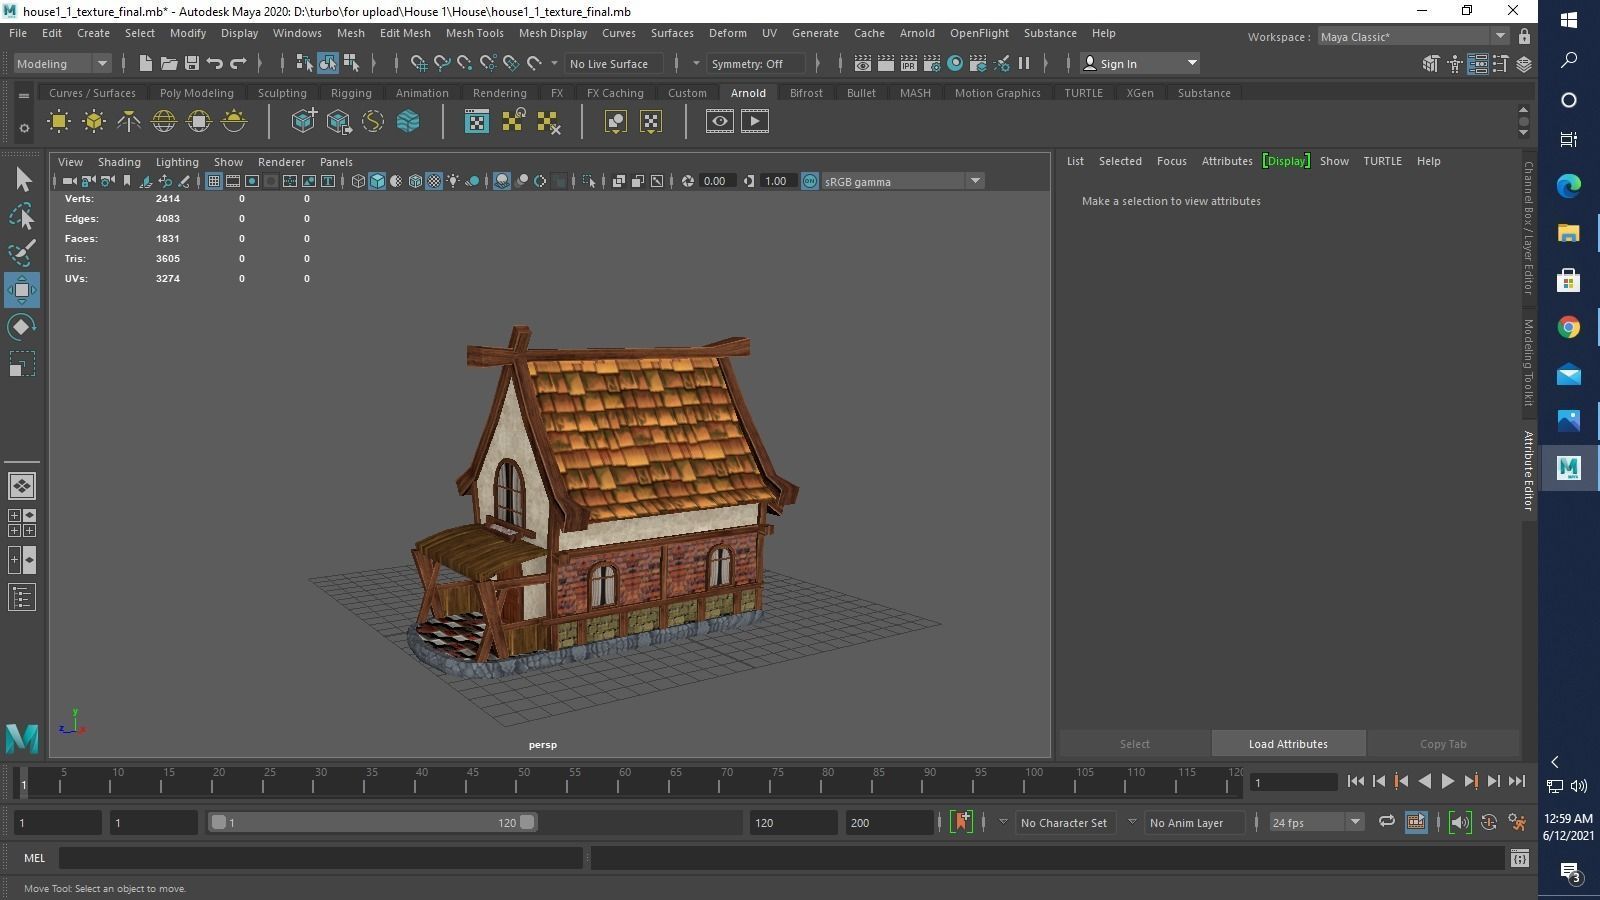Select the arrow Select tool in toolbox

pyautogui.click(x=22, y=179)
